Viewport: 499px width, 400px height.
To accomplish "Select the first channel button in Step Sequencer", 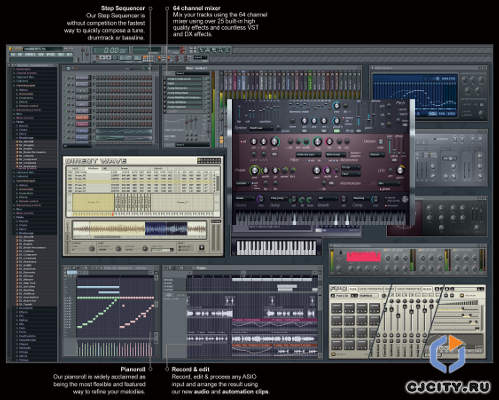I will (x=82, y=77).
